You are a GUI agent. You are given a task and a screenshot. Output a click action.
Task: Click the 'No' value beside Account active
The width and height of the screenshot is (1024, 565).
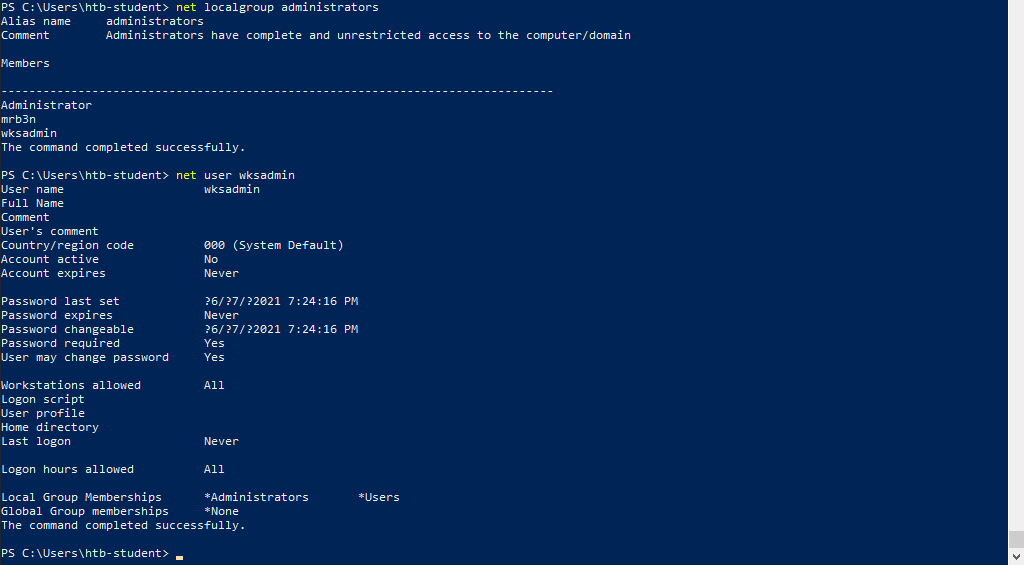pyautogui.click(x=211, y=259)
